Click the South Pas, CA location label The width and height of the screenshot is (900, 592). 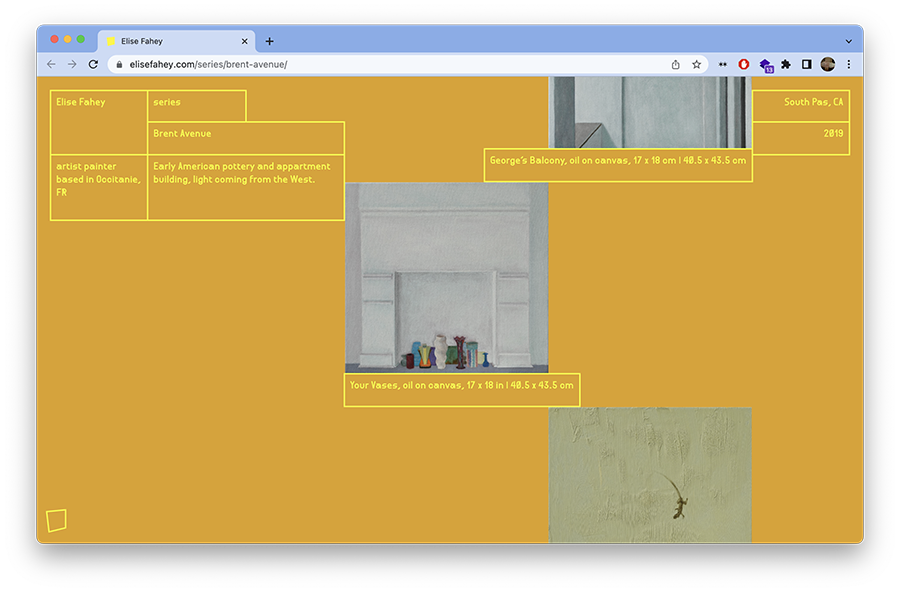814,102
